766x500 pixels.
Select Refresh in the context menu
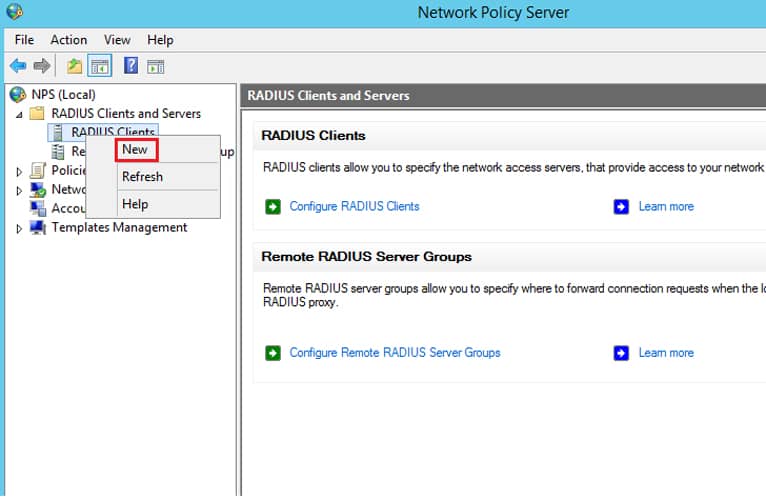[142, 177]
